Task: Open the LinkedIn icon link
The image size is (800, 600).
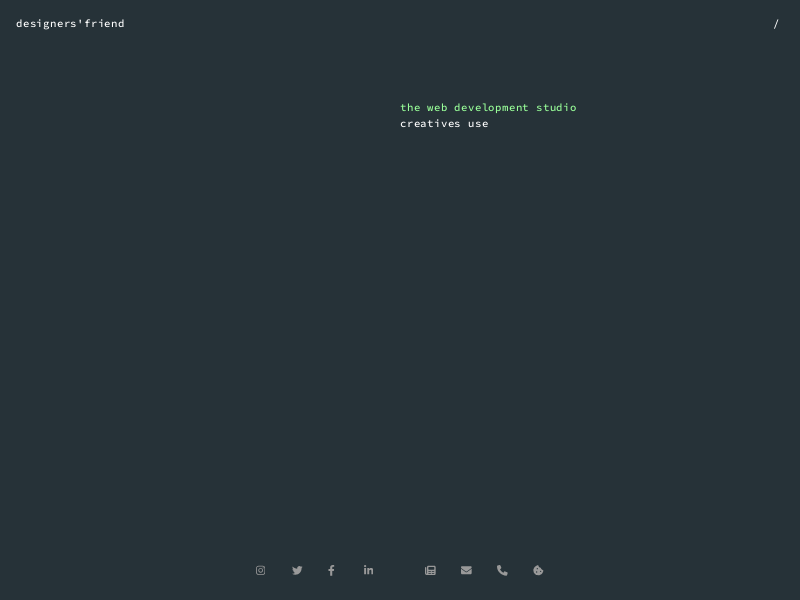Action: click(368, 570)
